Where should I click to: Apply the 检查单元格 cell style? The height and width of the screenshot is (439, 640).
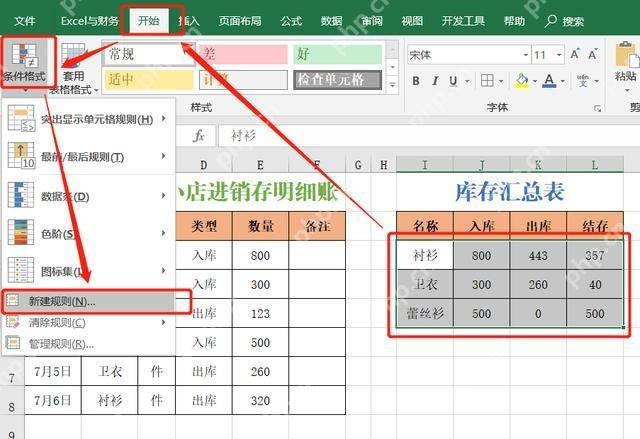coord(338,80)
